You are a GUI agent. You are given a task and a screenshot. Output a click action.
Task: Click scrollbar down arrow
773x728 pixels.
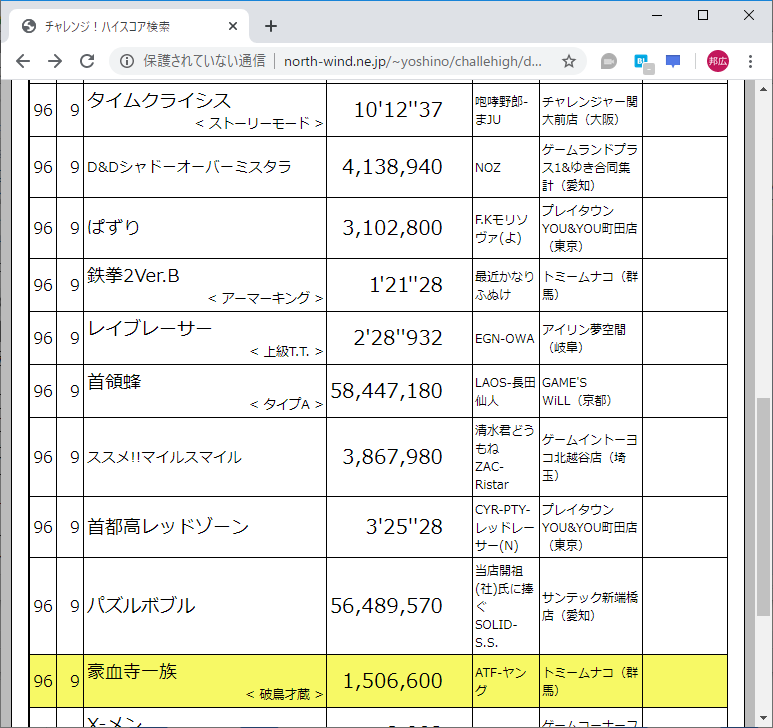(x=763, y=718)
